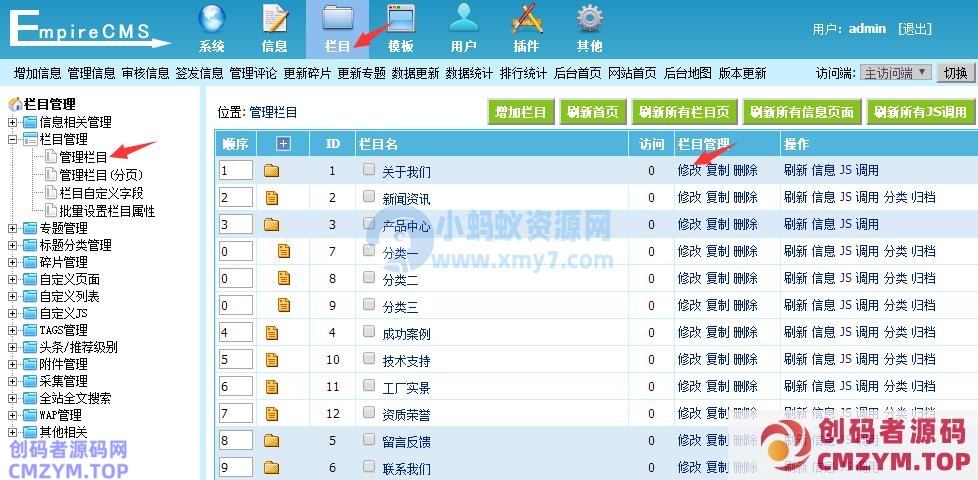978x480 pixels.
Task: Open the 其他 gear icon
Action: tap(590, 19)
